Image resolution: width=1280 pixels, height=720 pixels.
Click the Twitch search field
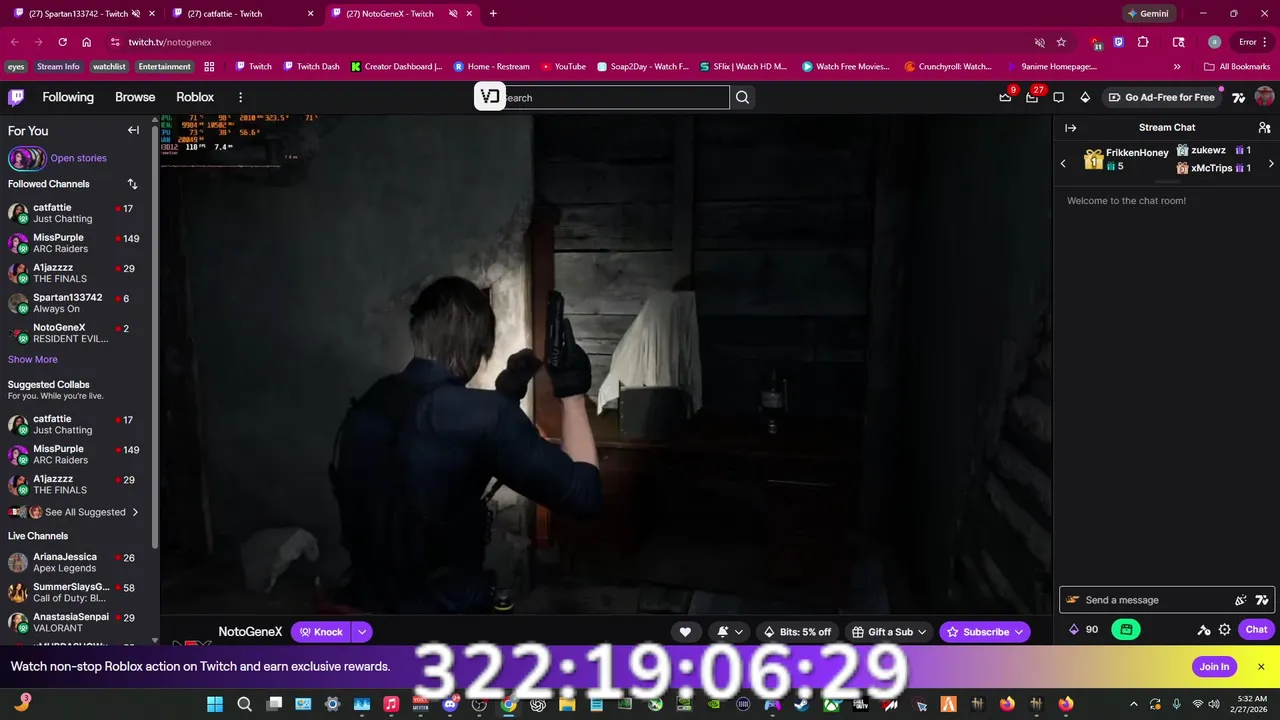[616, 97]
